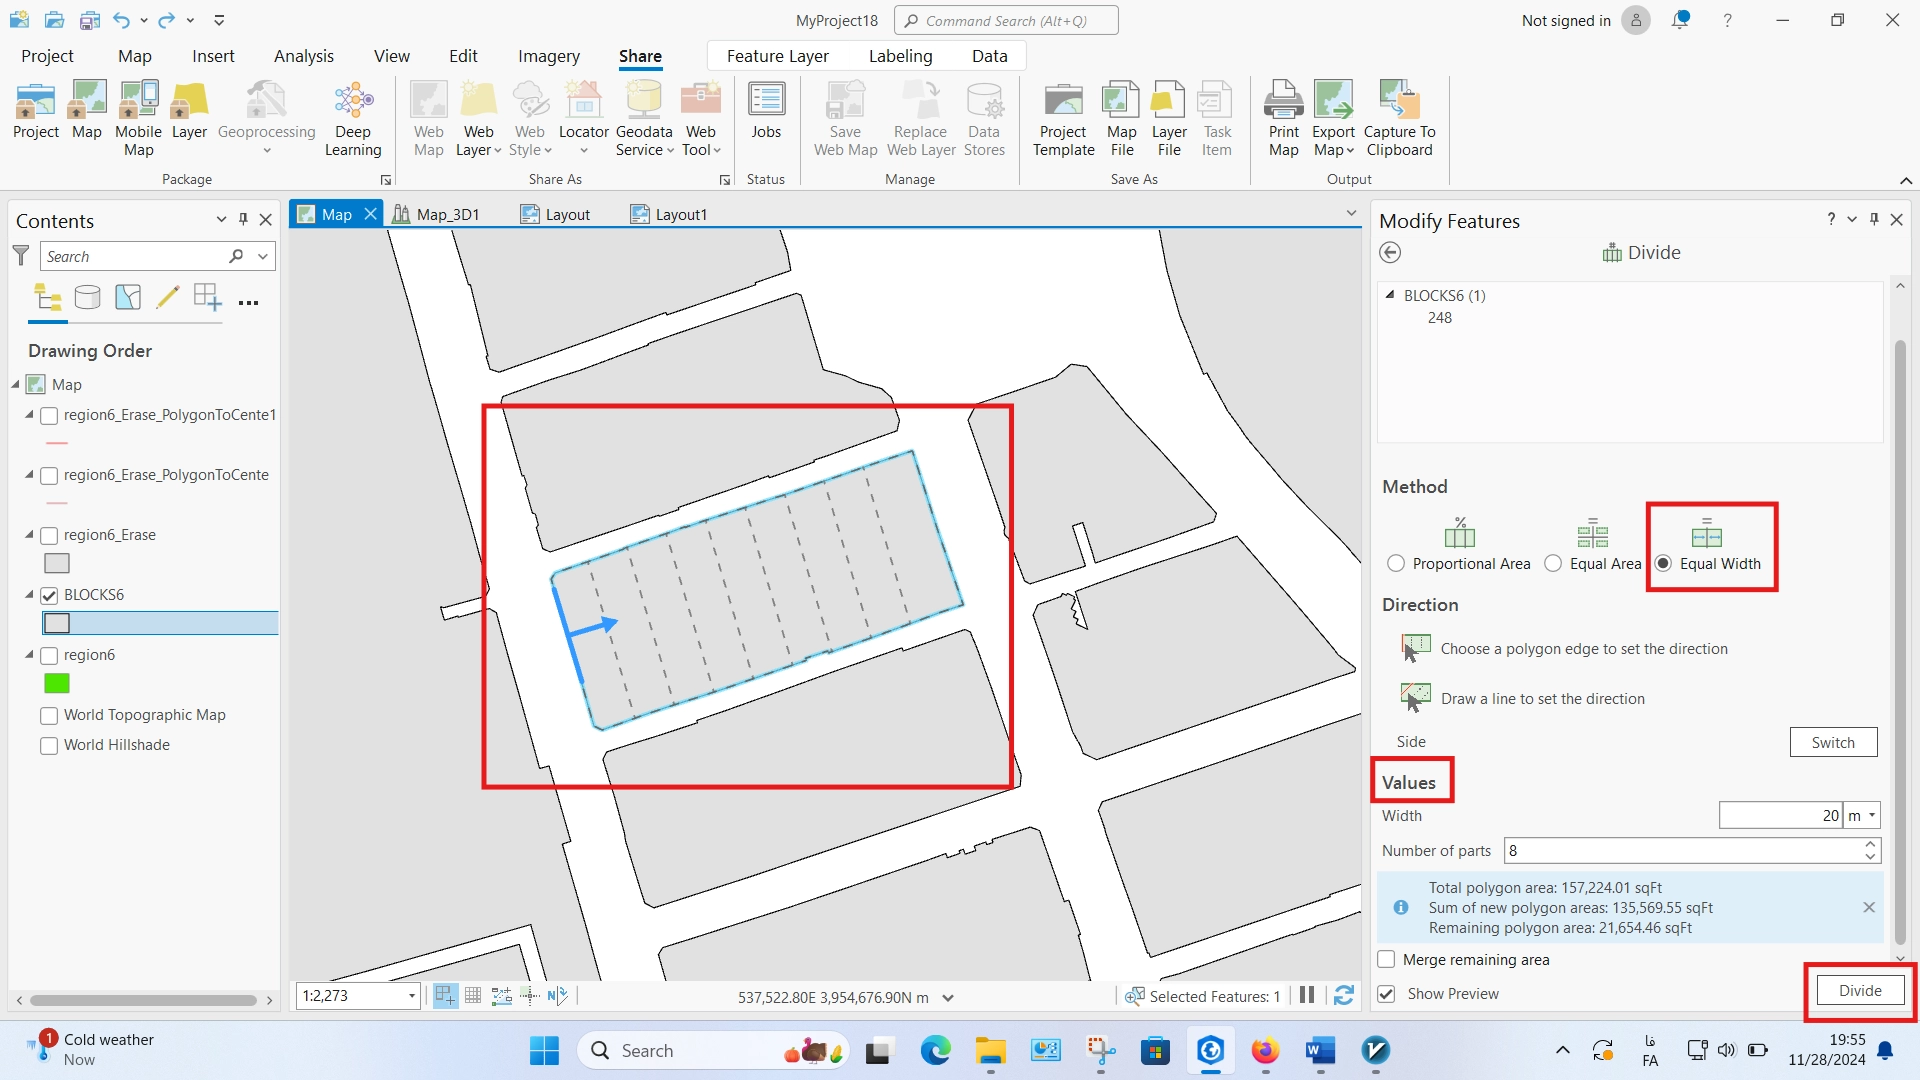This screenshot has width=1920, height=1080.
Task: Select the Equal Width divide method
Action: [x=1663, y=563]
